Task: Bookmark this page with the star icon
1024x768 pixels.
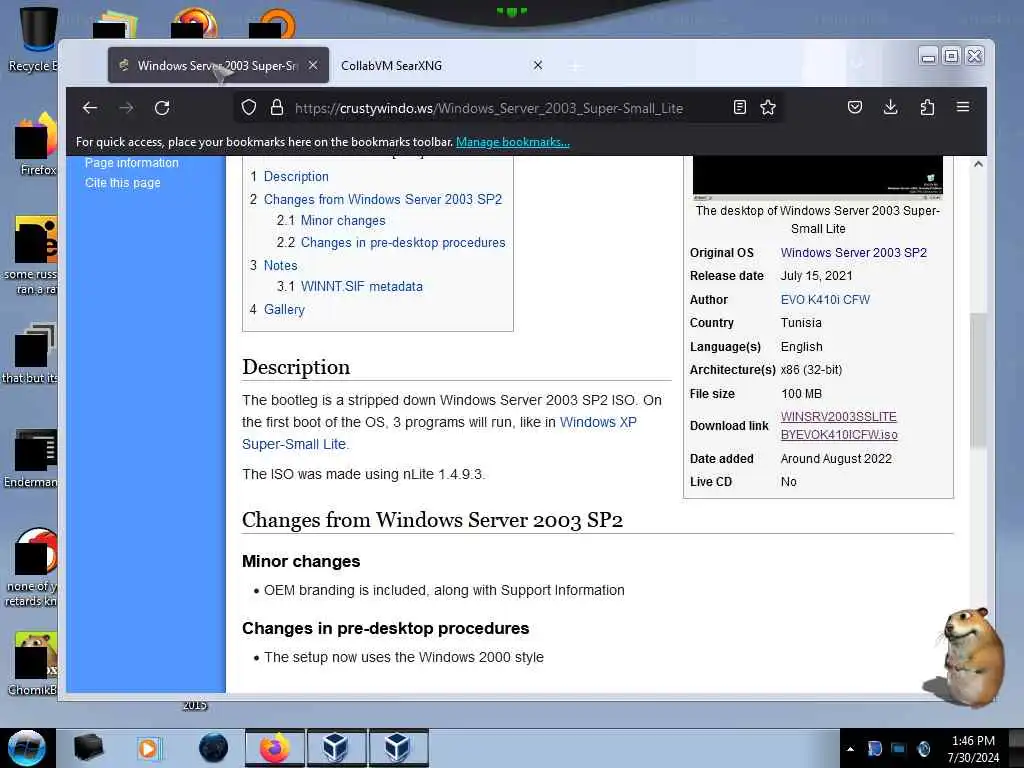Action: coord(768,107)
